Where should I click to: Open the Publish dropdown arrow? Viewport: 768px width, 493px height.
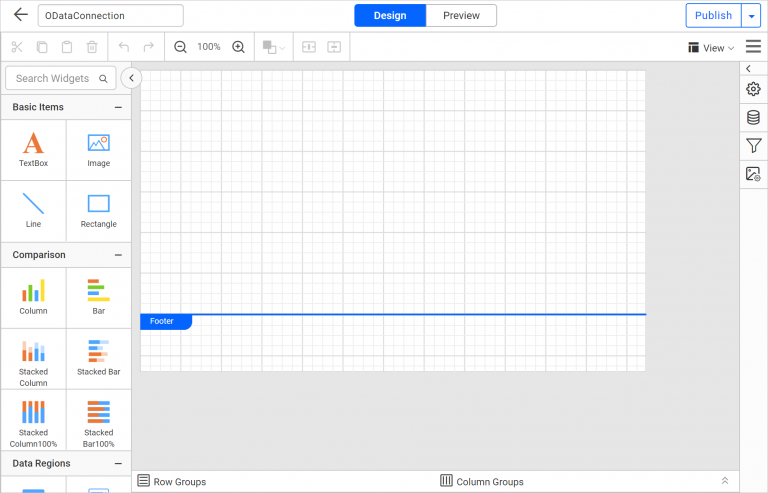click(751, 16)
